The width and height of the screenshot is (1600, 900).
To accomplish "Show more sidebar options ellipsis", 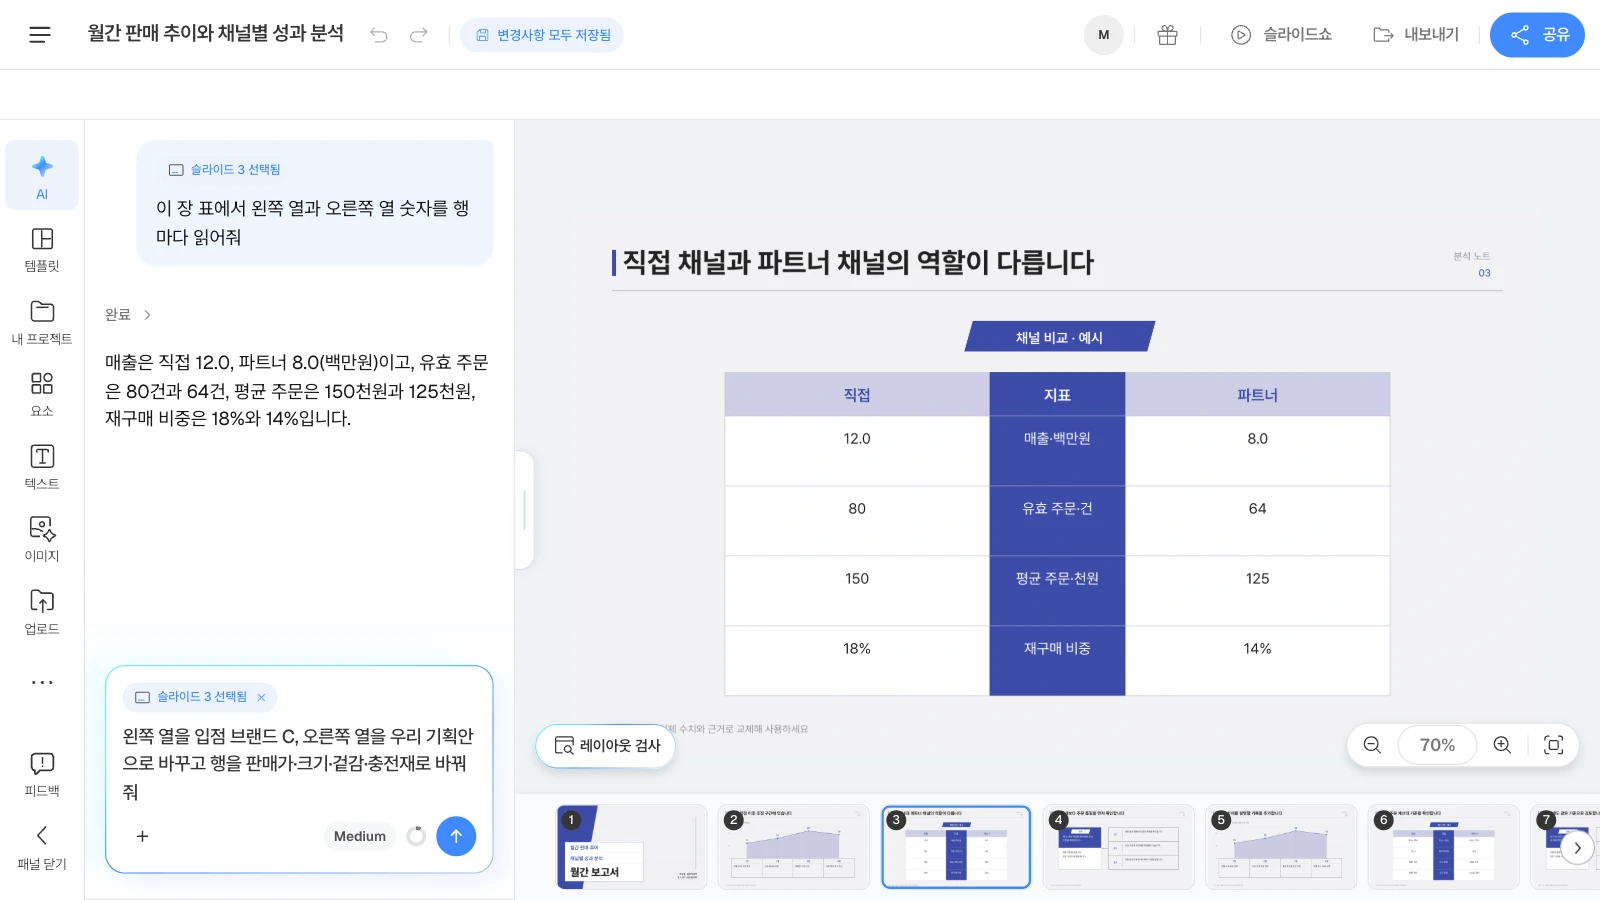I will point(42,683).
